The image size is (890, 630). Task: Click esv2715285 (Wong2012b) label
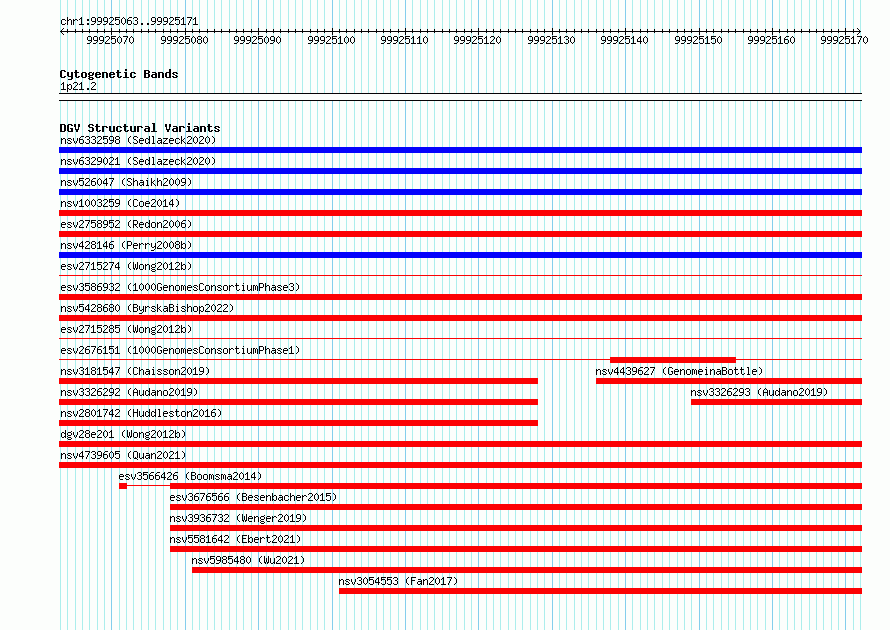point(126,329)
